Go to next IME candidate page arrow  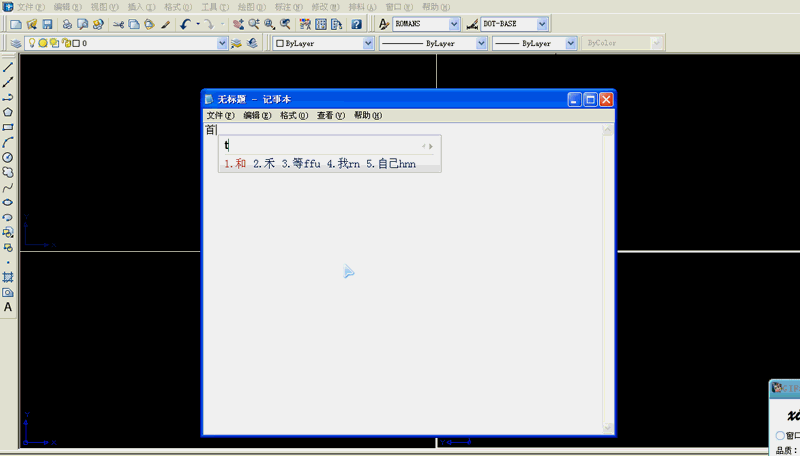(x=431, y=146)
